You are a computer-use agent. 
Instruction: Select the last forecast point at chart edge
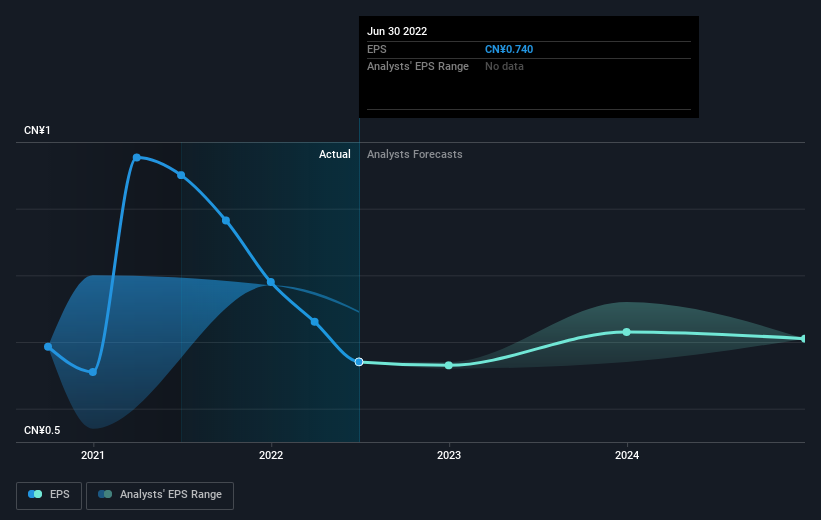[x=804, y=339]
